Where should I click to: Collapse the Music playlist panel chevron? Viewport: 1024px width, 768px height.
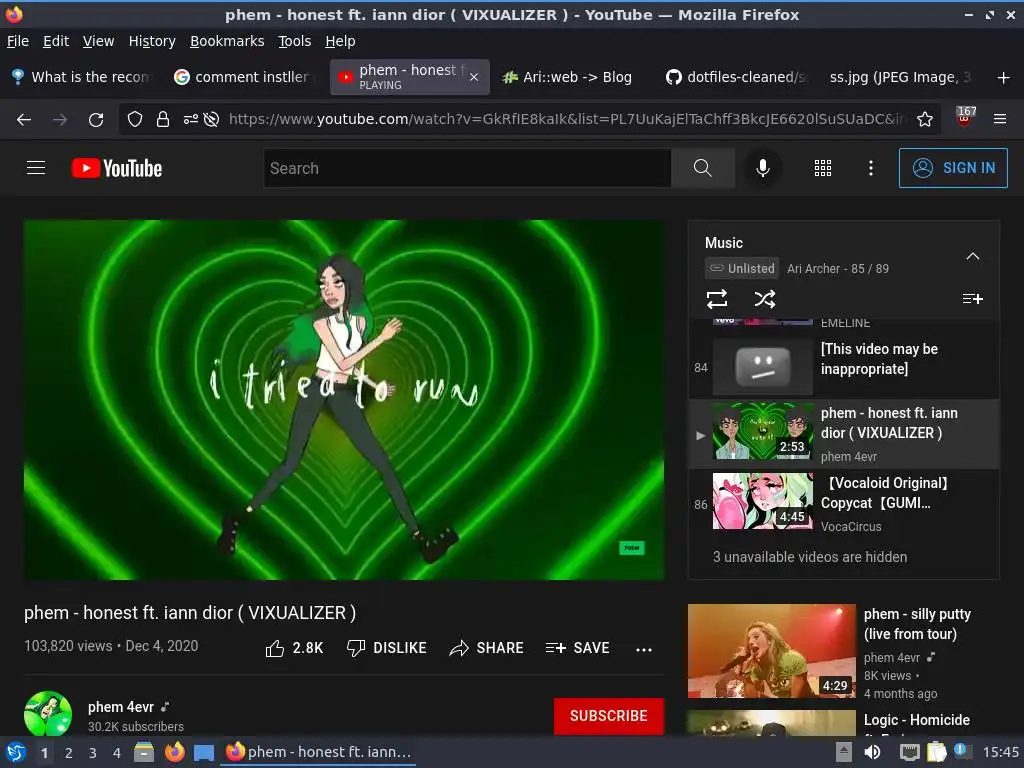click(x=972, y=256)
